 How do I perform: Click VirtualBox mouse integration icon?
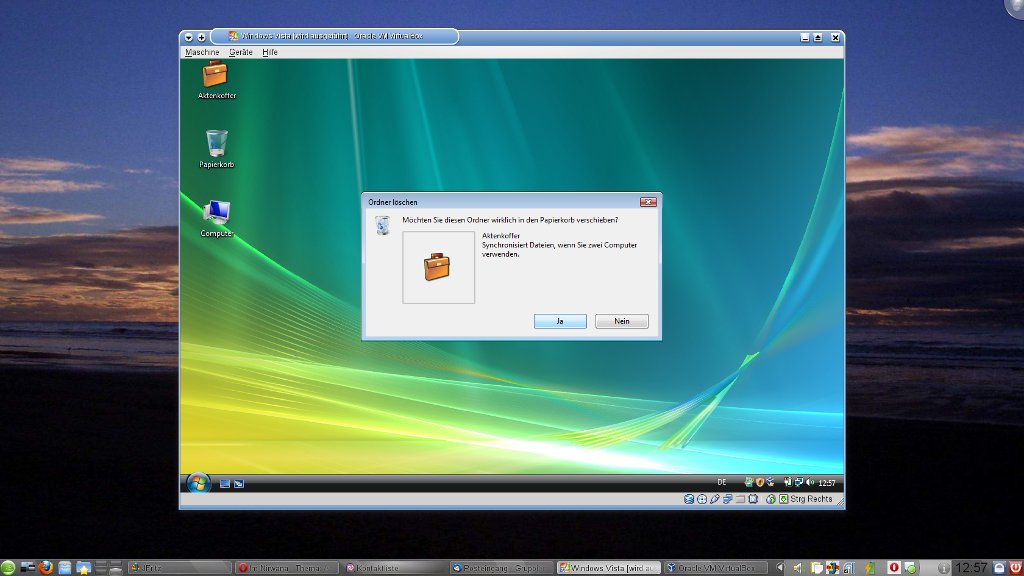click(771, 499)
